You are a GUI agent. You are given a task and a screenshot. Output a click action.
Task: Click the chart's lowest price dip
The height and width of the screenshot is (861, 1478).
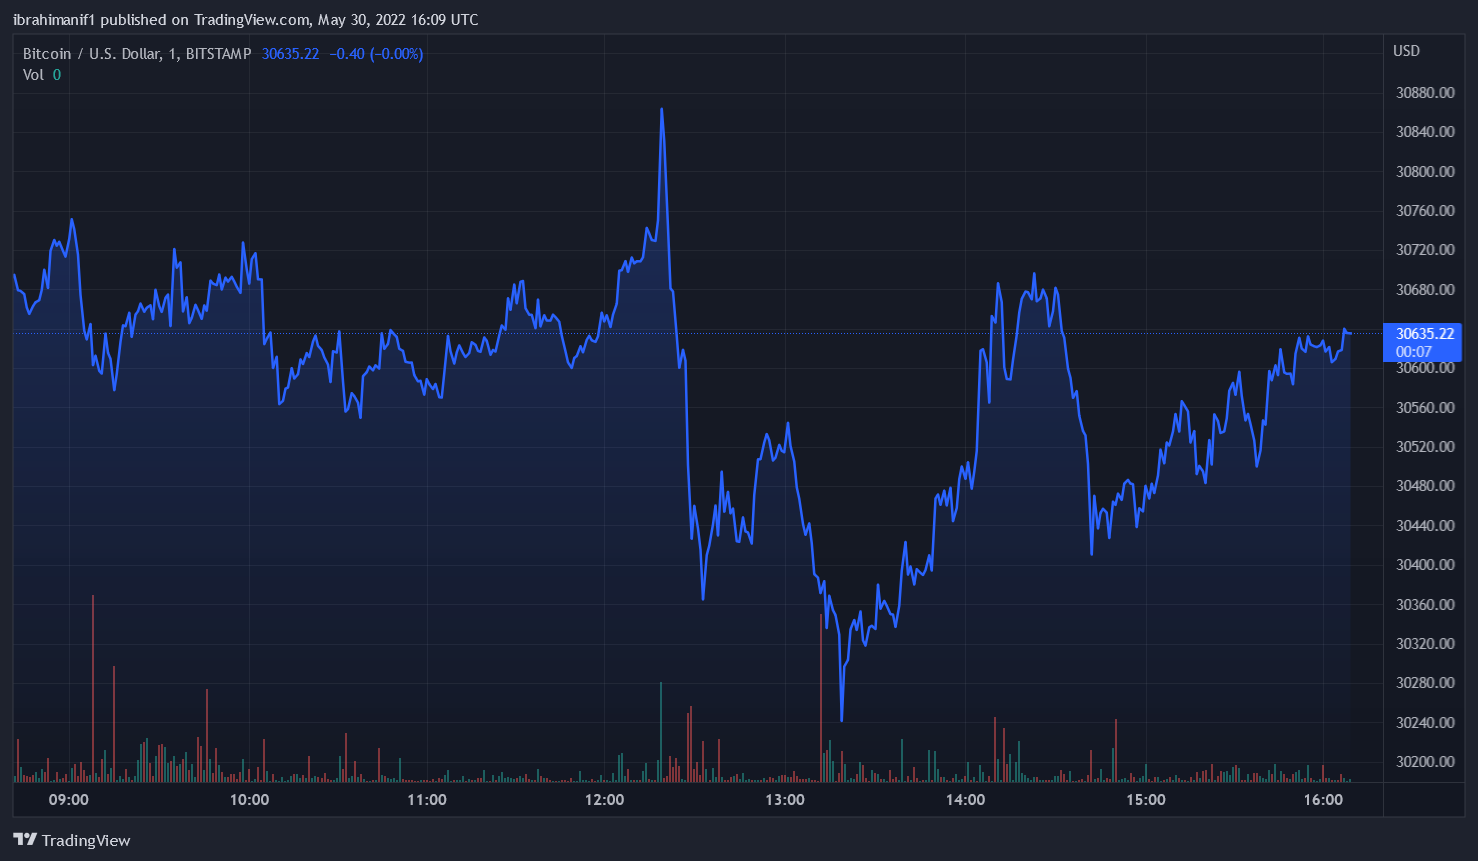(842, 718)
